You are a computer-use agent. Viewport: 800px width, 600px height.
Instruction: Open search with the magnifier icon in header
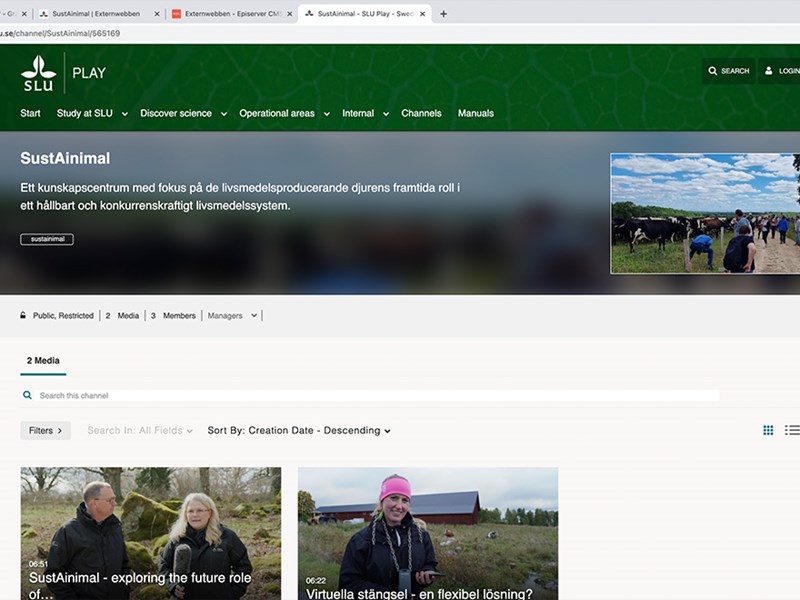click(x=713, y=71)
